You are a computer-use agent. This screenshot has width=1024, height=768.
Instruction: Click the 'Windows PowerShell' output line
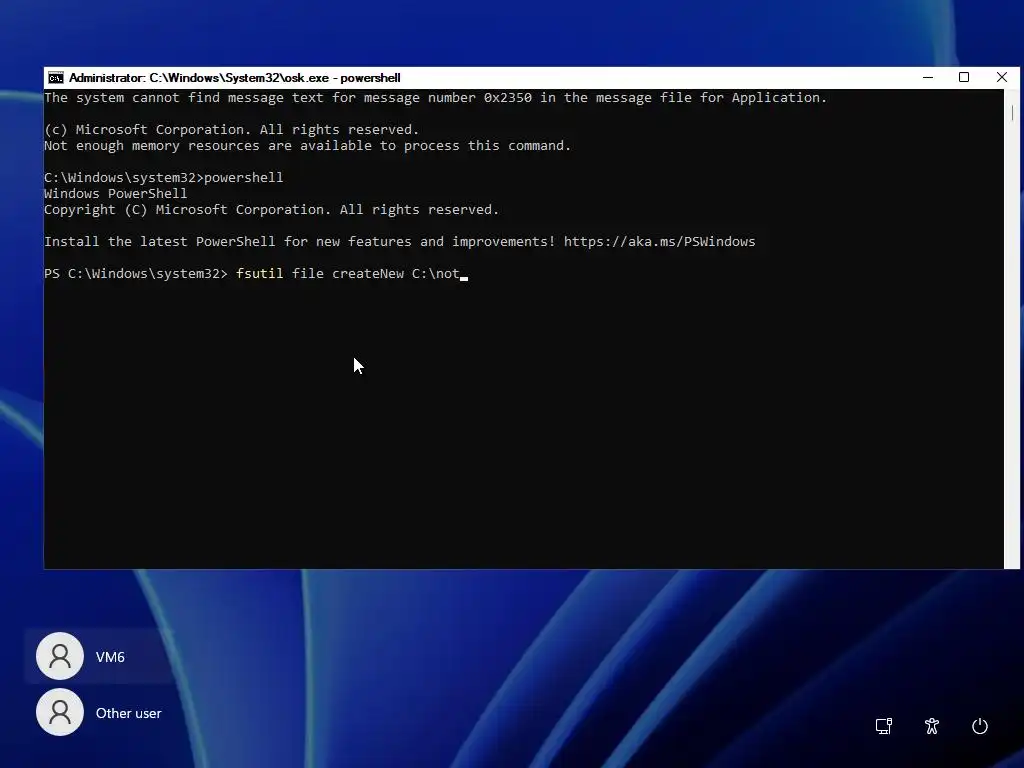116,194
